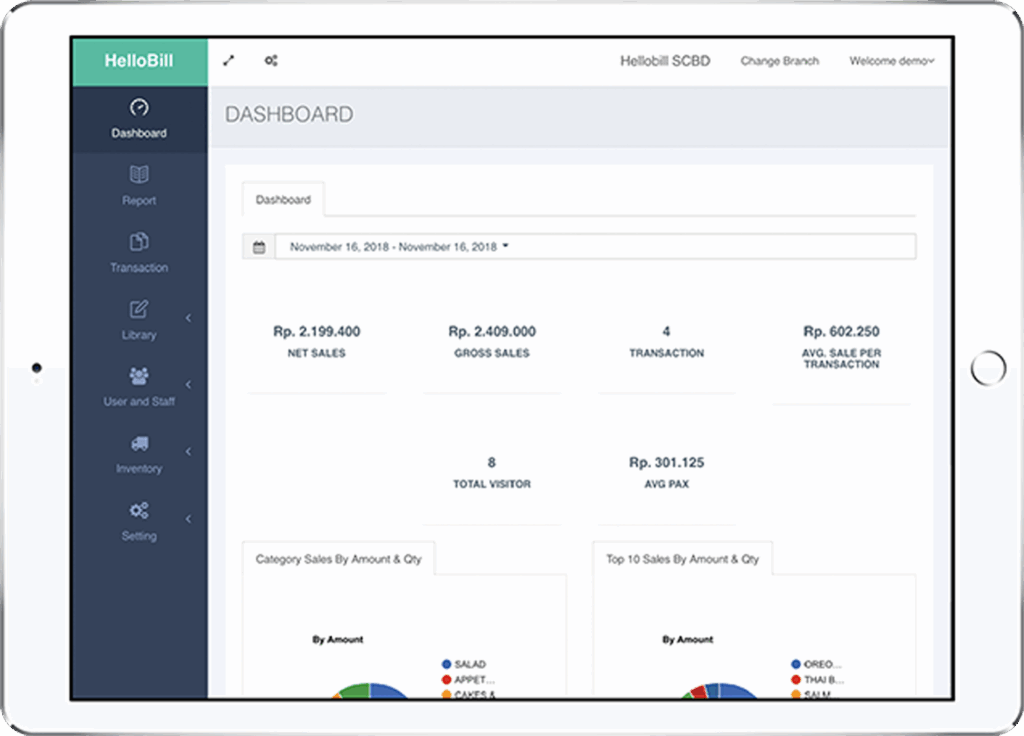Click the HelloBill logo
This screenshot has height=736, width=1024.
coord(138,61)
